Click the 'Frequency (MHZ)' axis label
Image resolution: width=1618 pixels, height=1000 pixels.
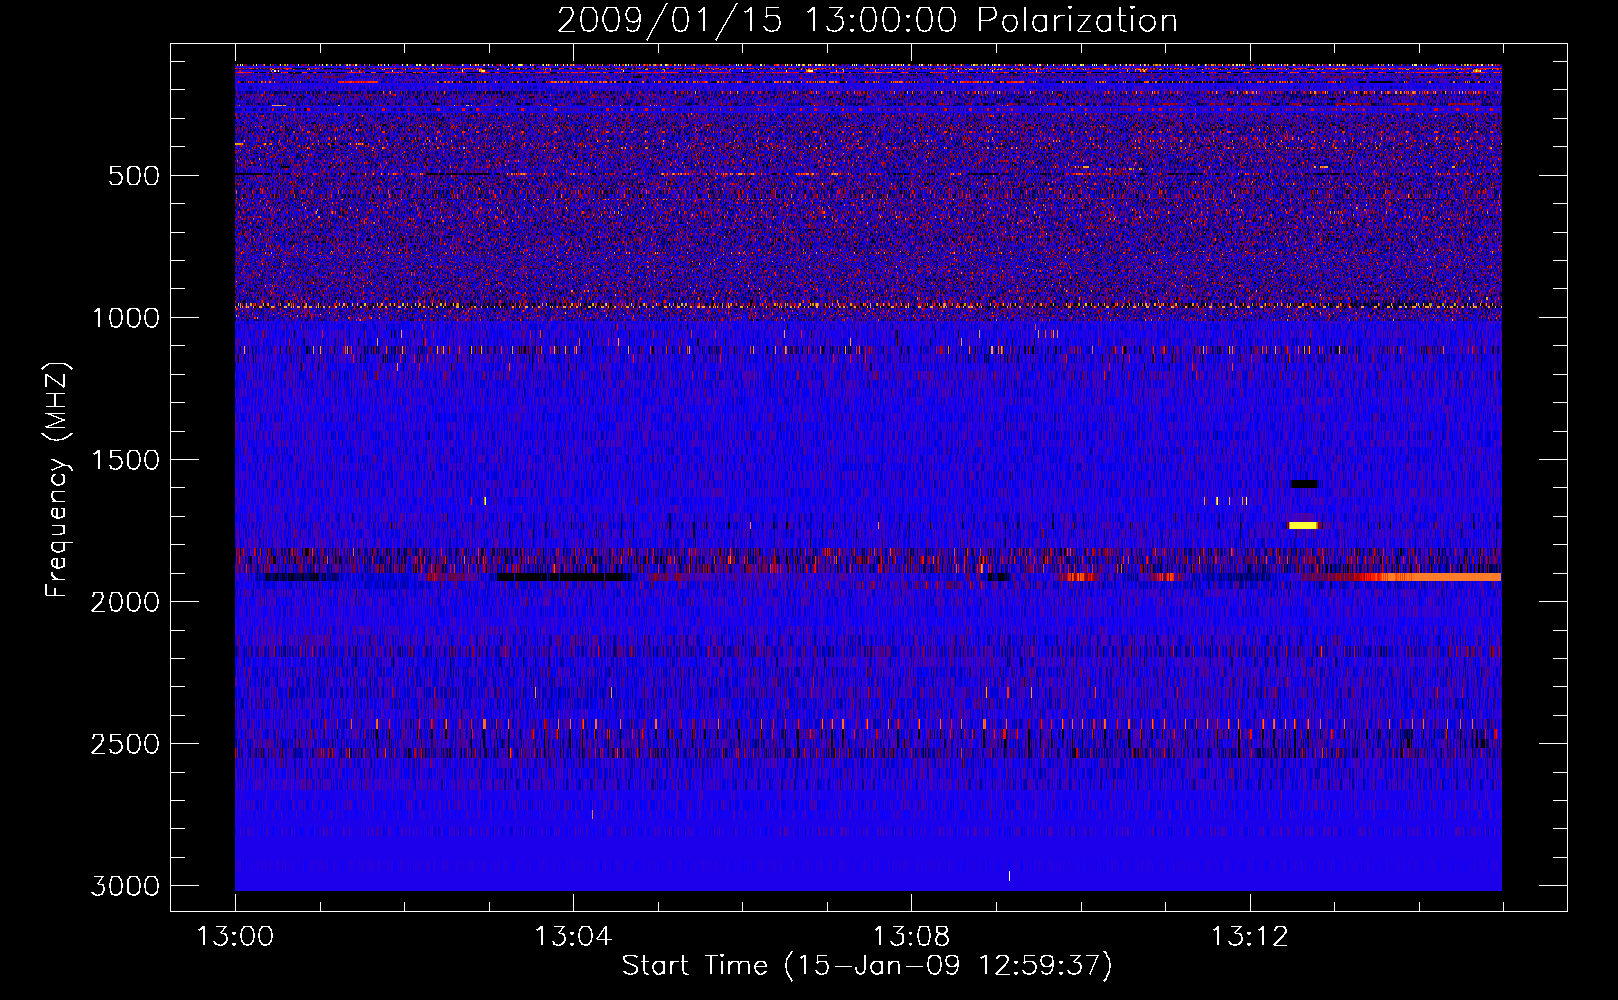[57, 481]
